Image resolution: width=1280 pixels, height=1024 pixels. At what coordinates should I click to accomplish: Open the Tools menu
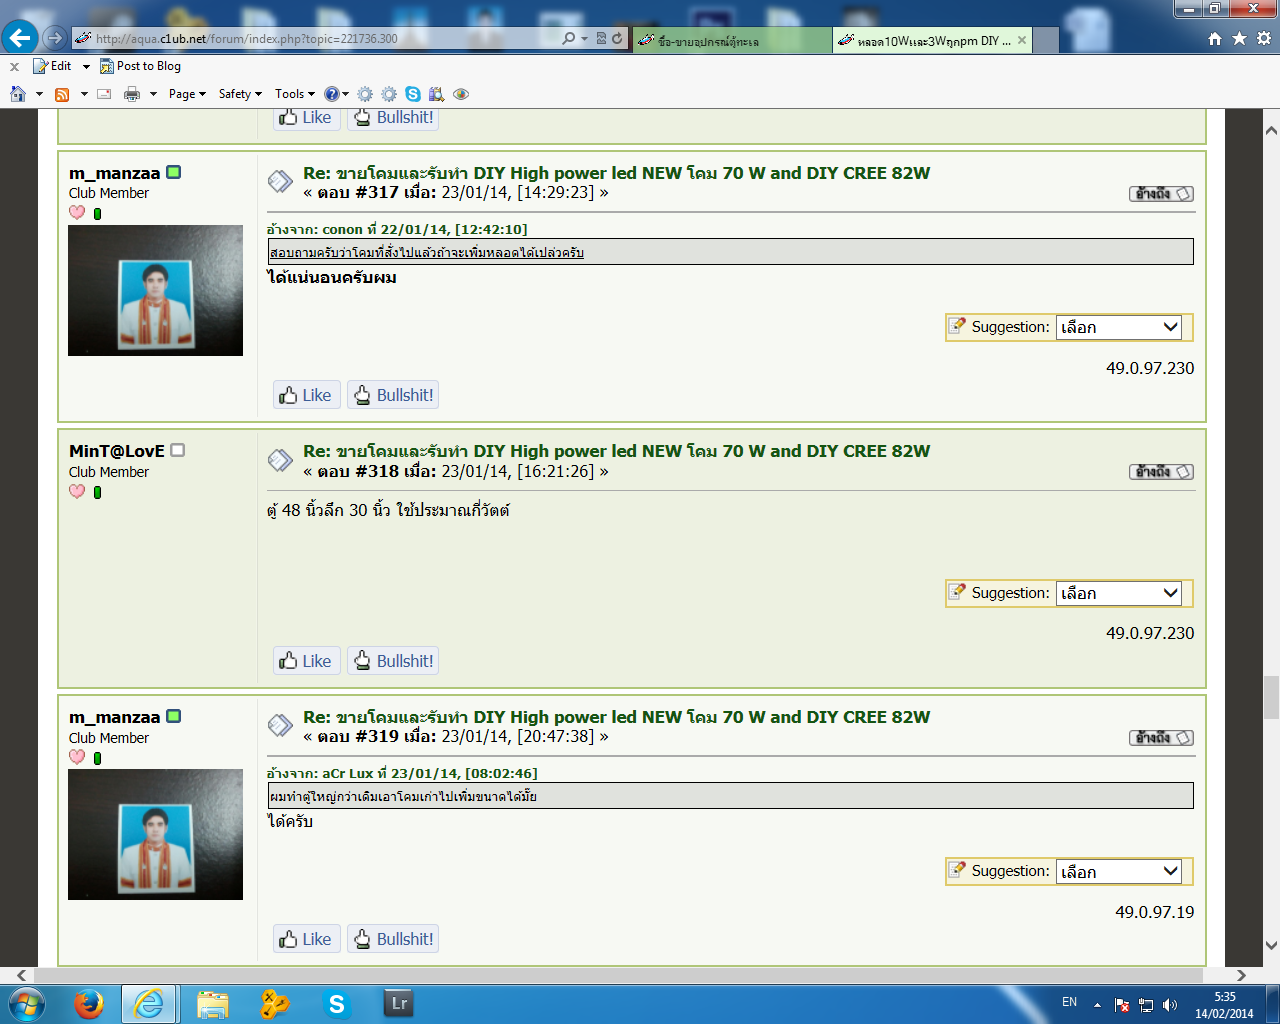(295, 94)
